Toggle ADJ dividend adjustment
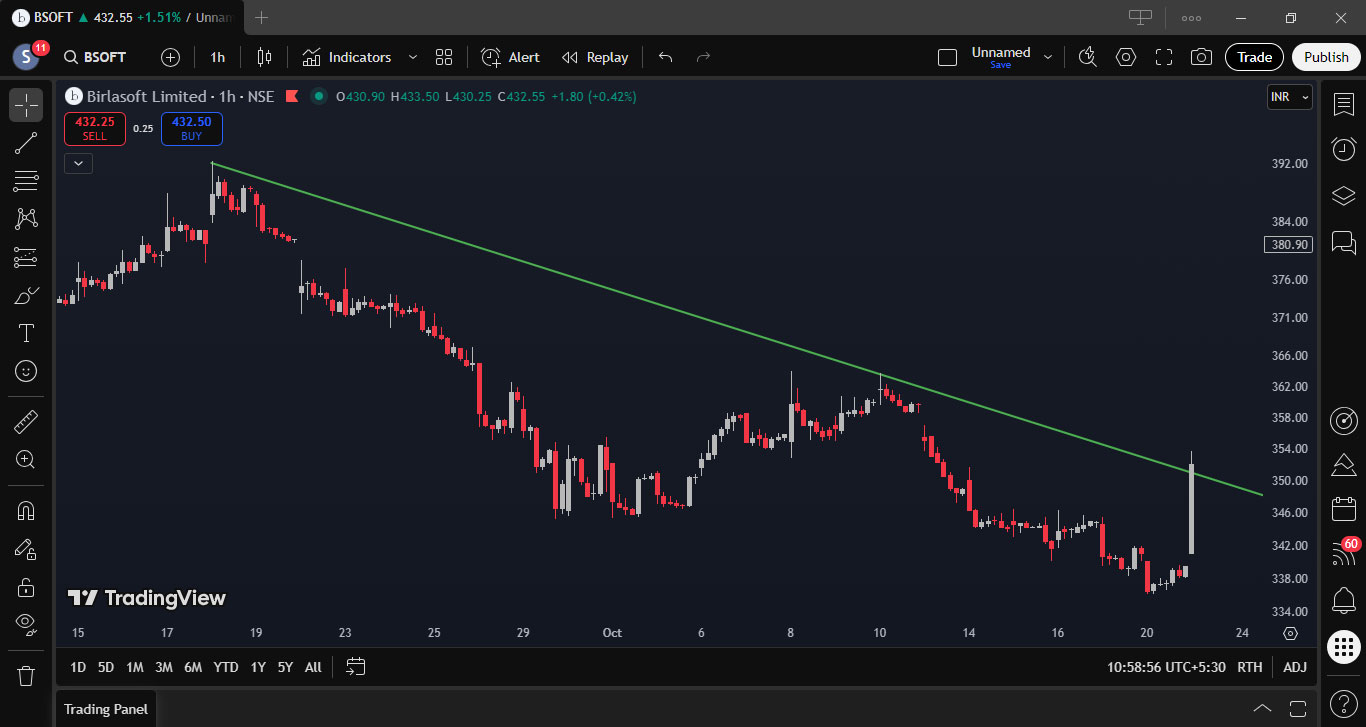The width and height of the screenshot is (1366, 727). (1295, 667)
